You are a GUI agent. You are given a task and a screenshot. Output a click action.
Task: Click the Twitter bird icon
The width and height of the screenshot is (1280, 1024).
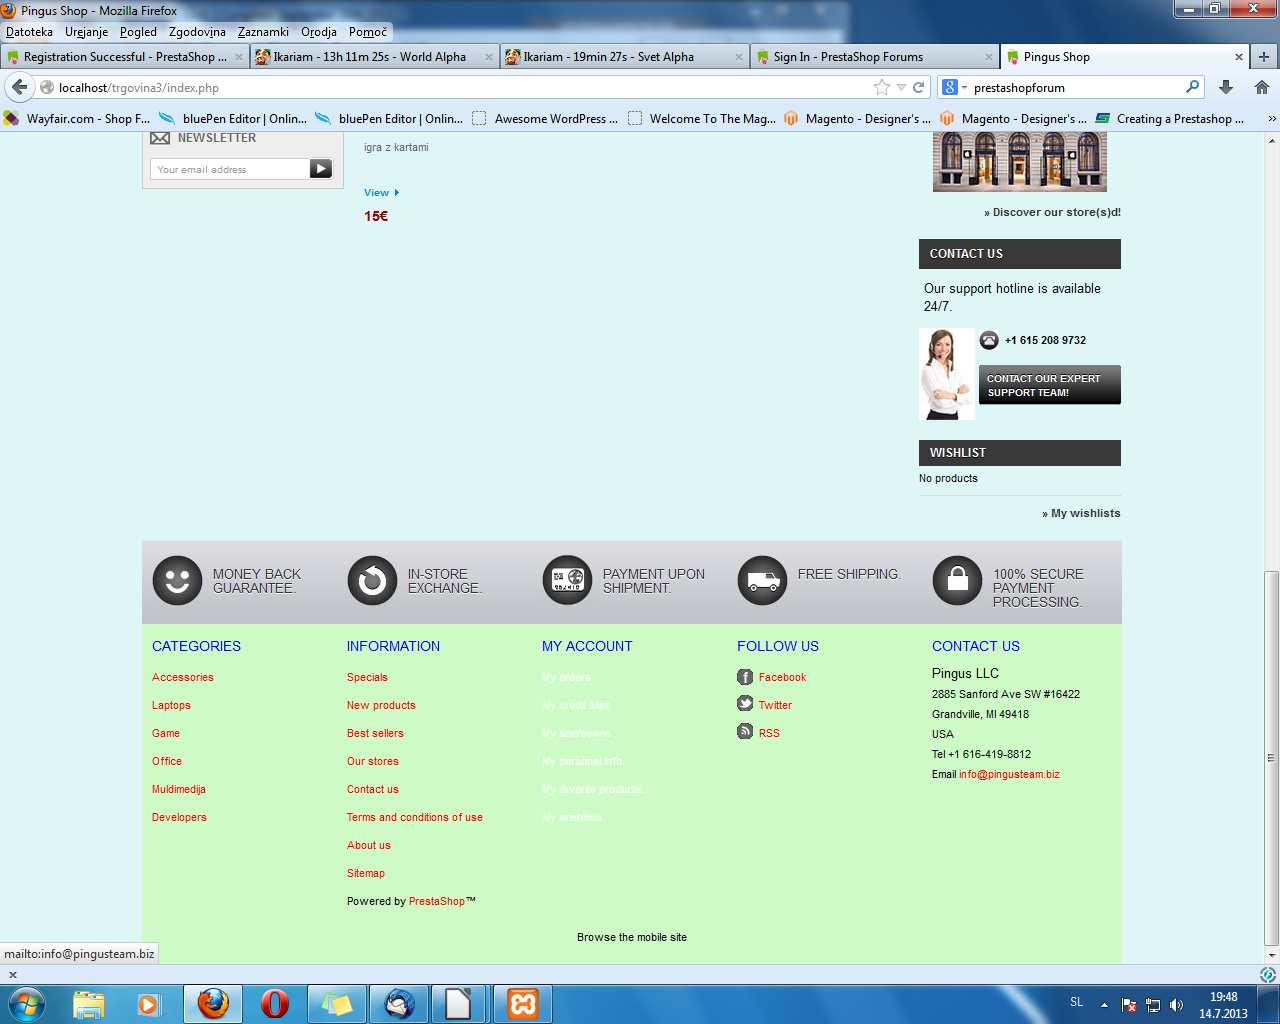(x=745, y=704)
